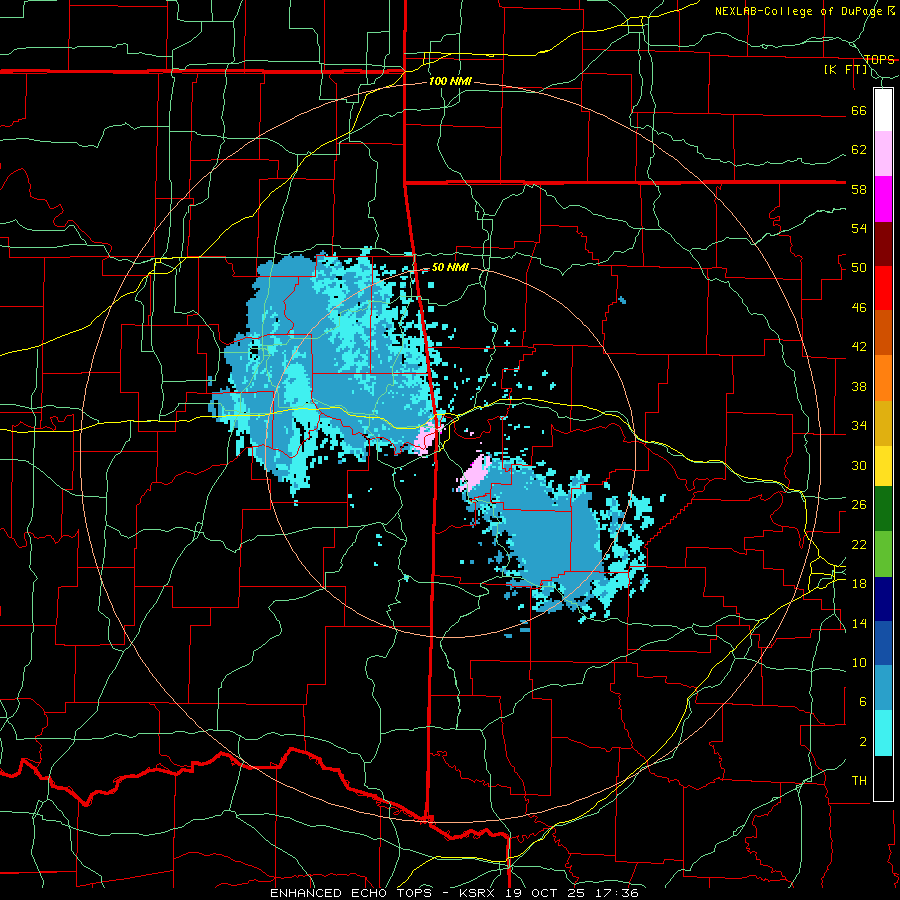Click legend value 58

(859, 189)
